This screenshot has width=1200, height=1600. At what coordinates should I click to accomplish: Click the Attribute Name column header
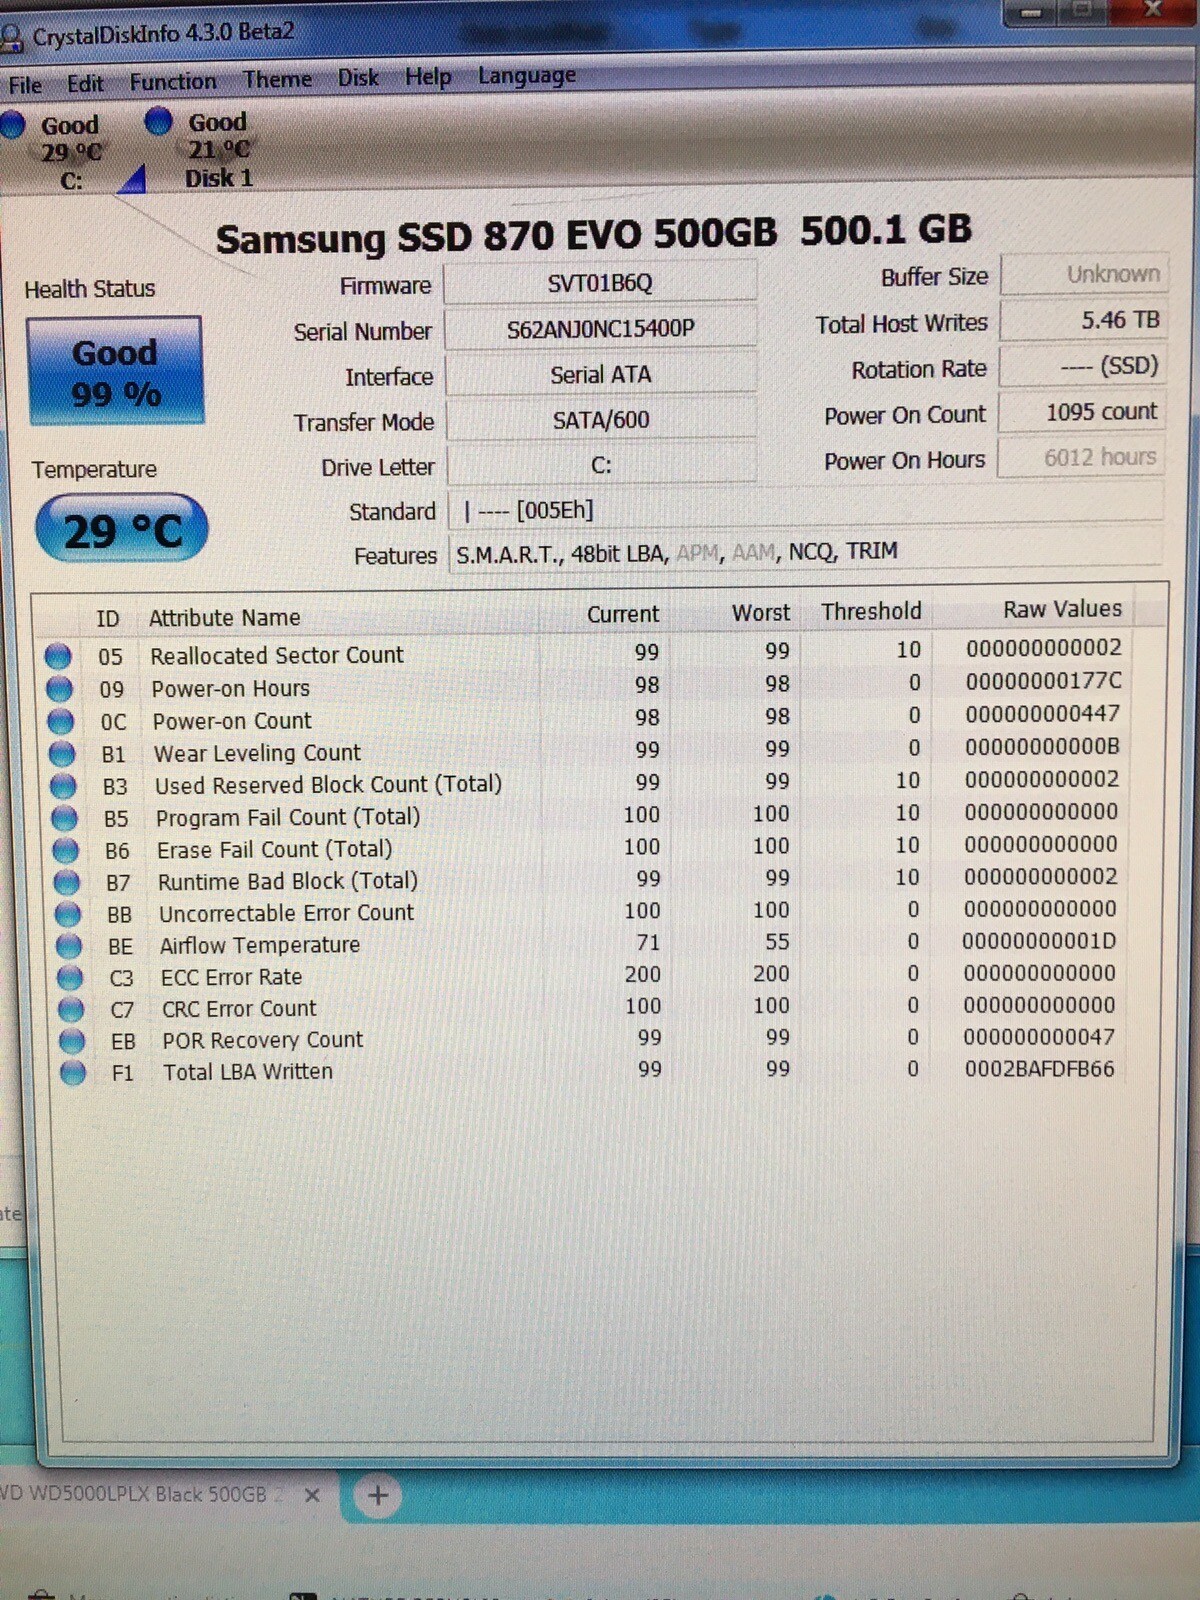tap(224, 618)
